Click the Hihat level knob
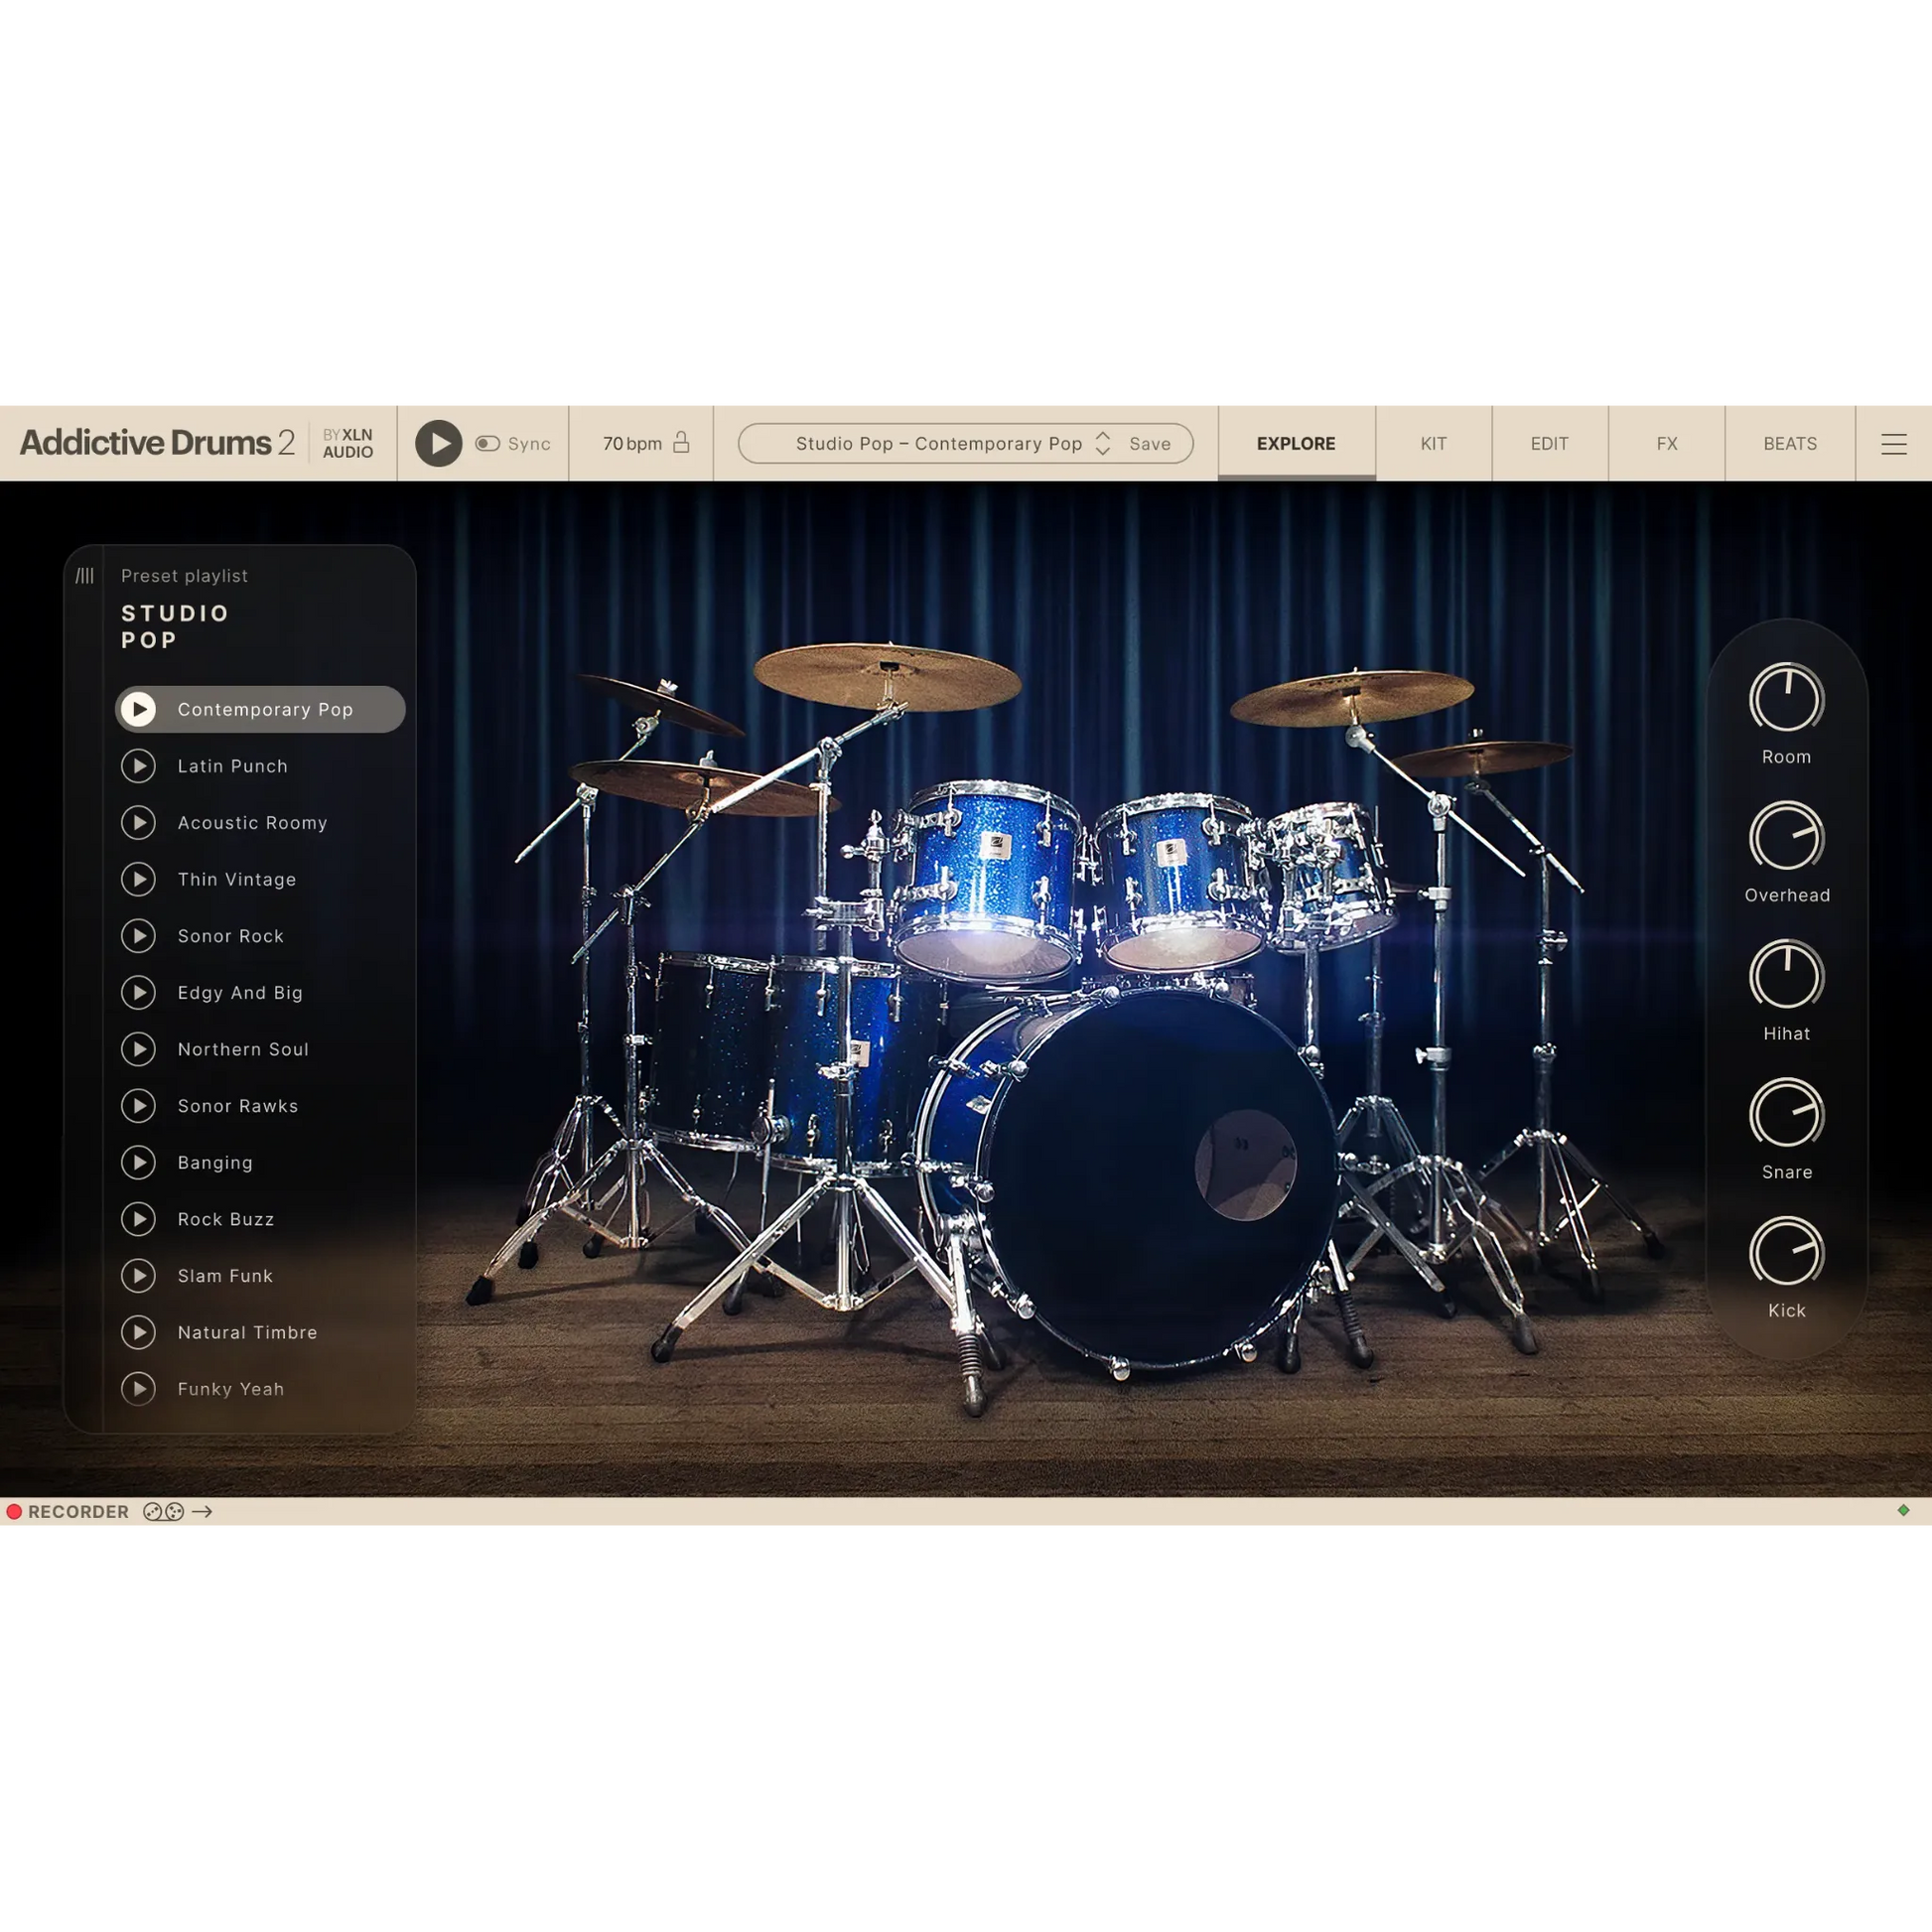 point(1786,975)
